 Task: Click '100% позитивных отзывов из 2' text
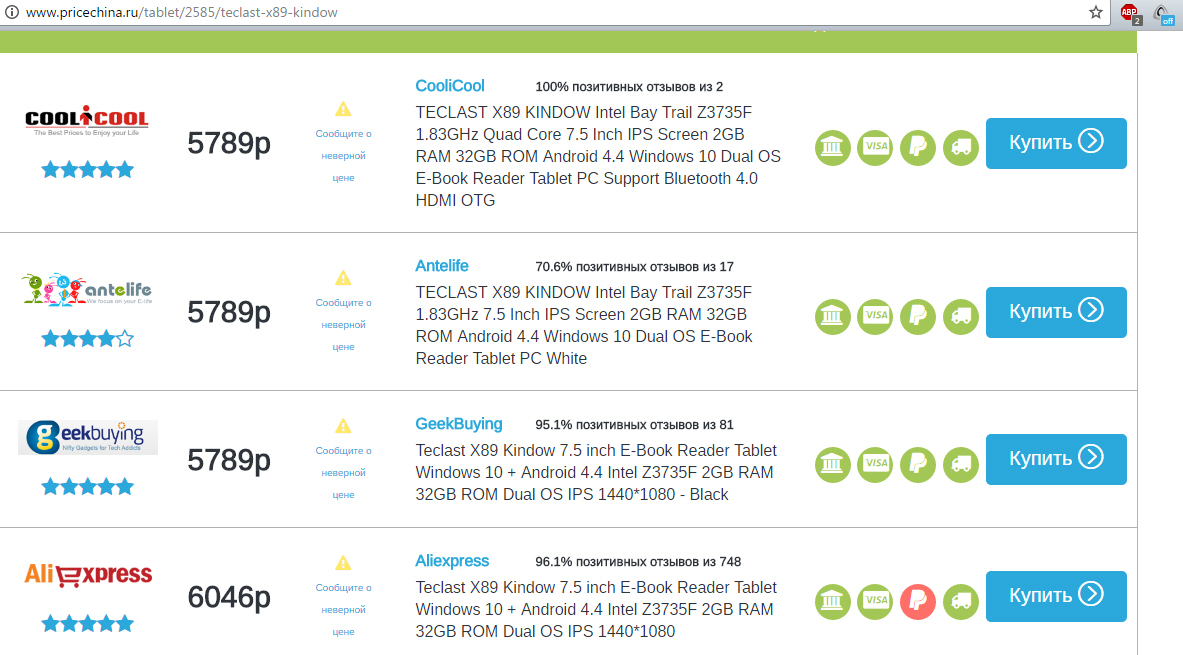tap(629, 87)
